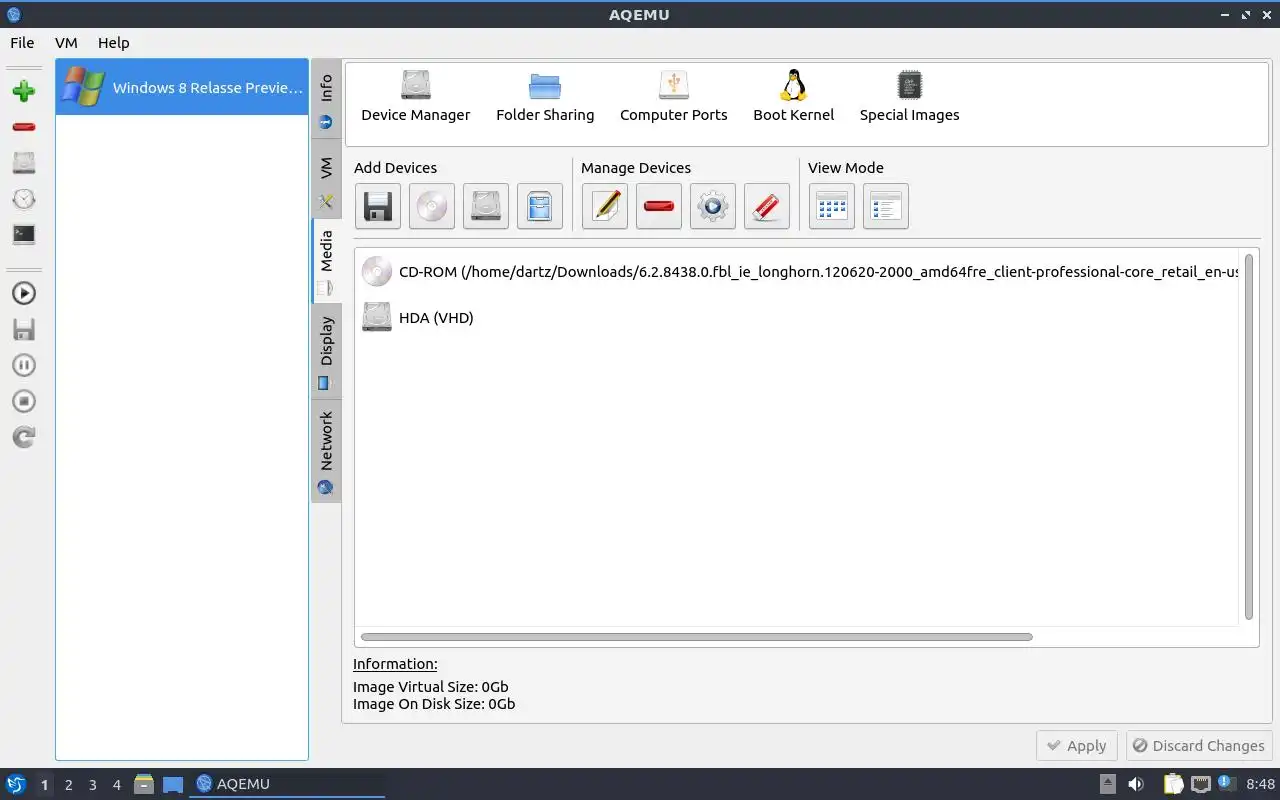Click the red minus Delete VM icon
Image resolution: width=1280 pixels, height=800 pixels.
(24, 127)
